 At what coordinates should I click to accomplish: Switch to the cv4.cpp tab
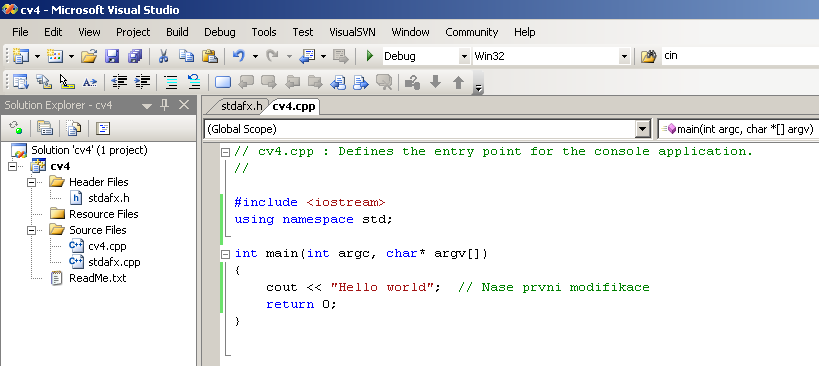(294, 106)
